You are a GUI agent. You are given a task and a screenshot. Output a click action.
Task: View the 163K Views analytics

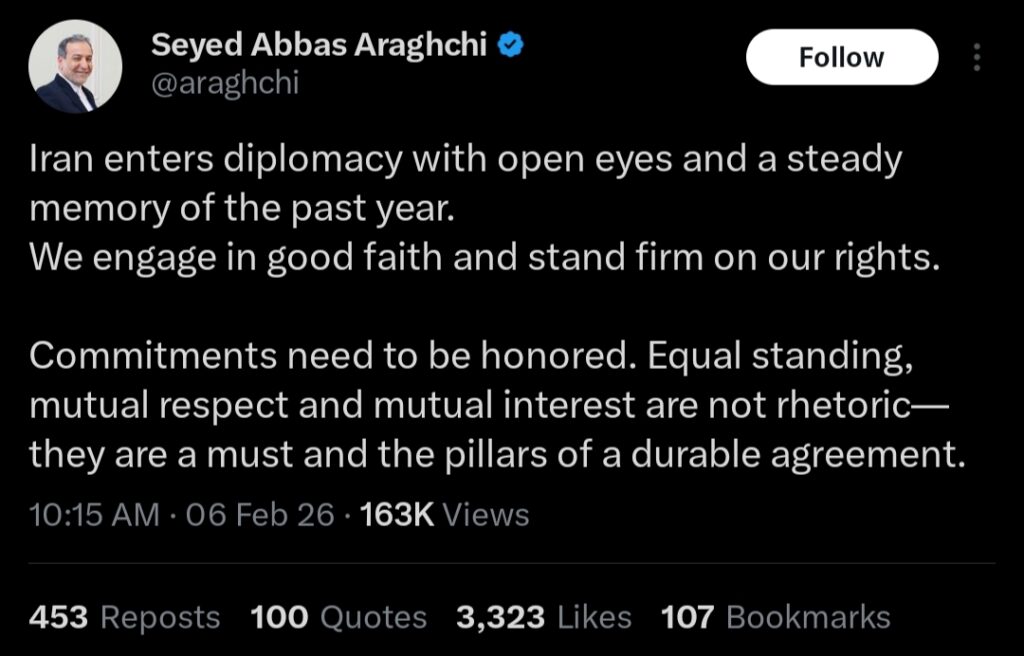coord(443,515)
